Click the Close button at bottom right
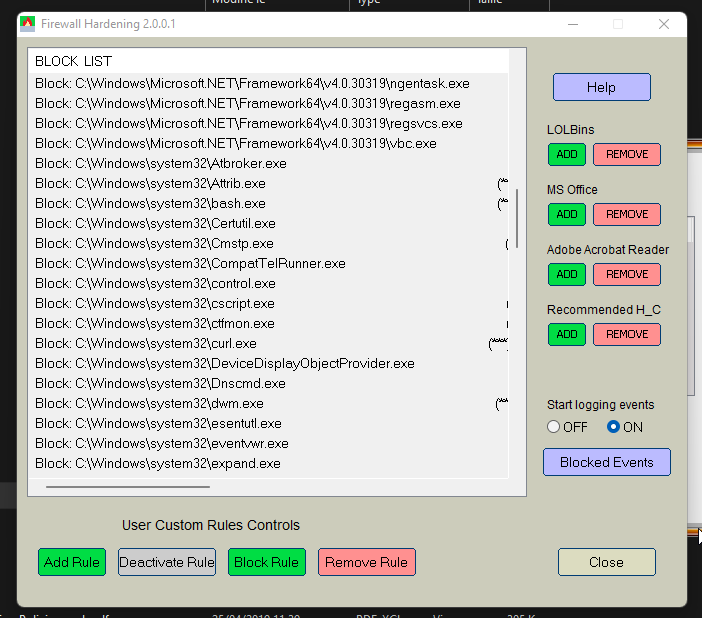This screenshot has width=702, height=618. tap(606, 562)
